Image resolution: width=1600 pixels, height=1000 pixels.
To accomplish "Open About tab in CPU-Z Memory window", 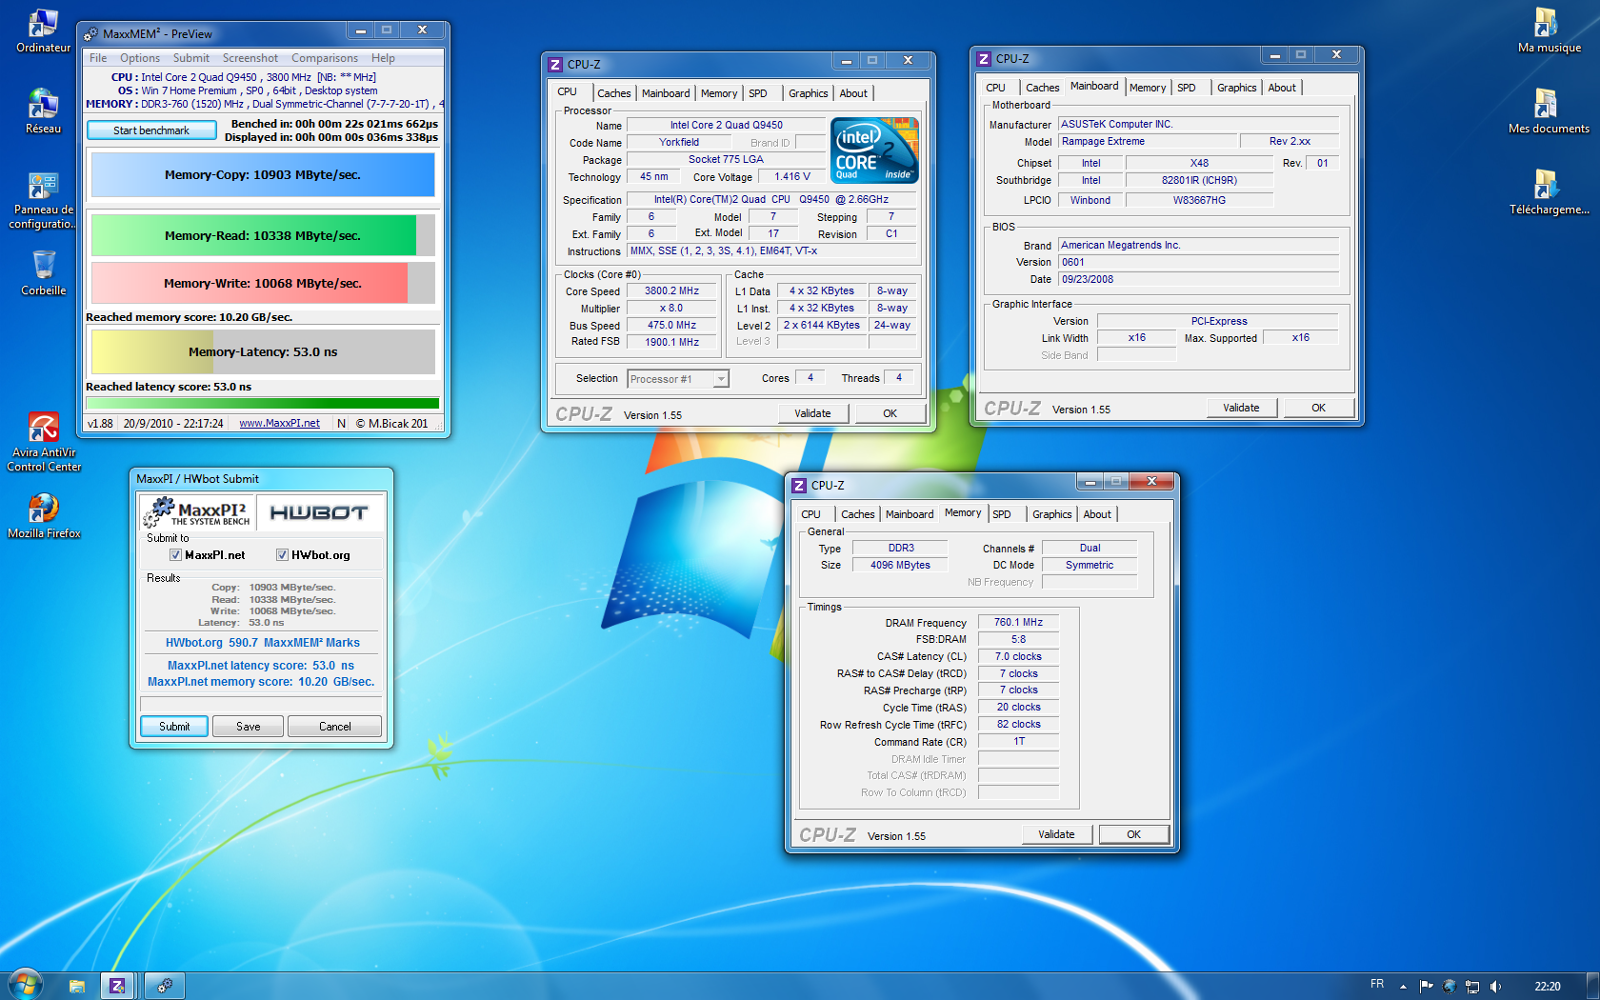I will (1097, 514).
